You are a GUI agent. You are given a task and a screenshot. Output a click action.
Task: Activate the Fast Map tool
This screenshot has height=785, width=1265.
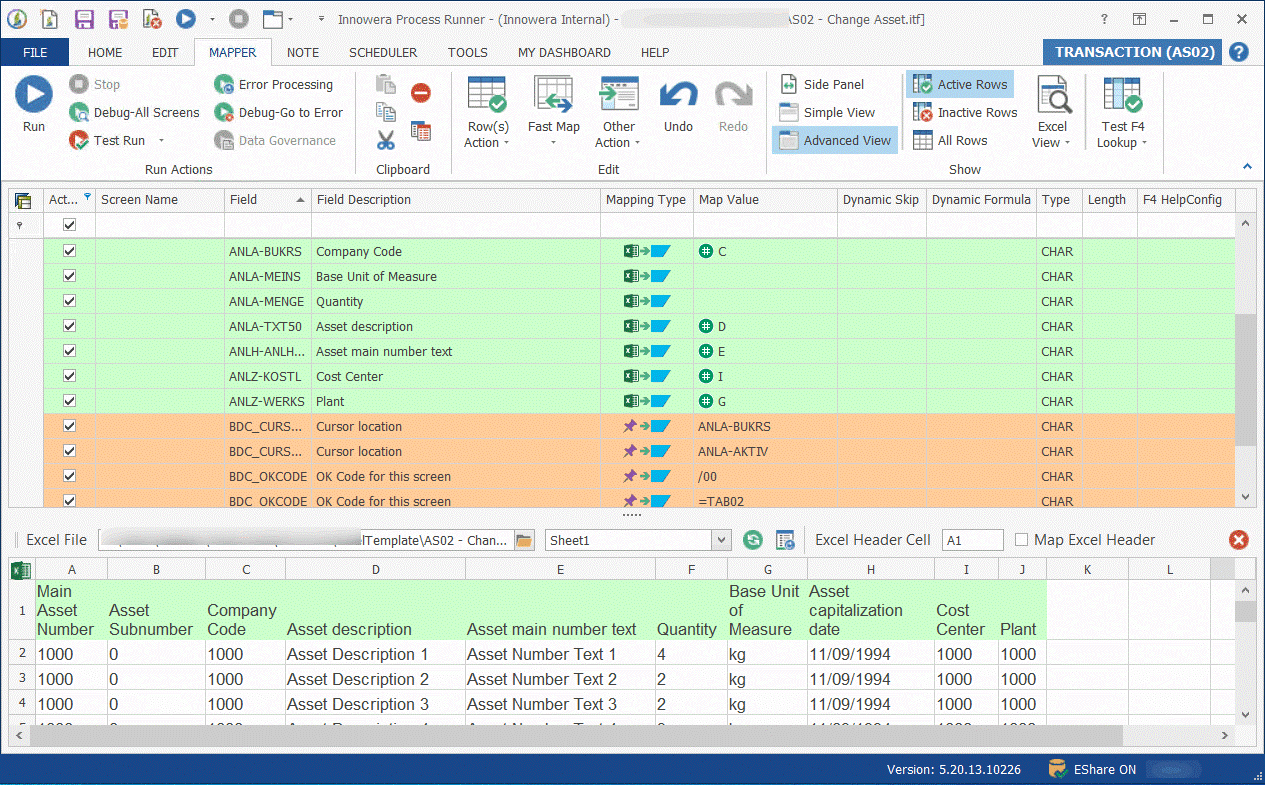click(554, 110)
